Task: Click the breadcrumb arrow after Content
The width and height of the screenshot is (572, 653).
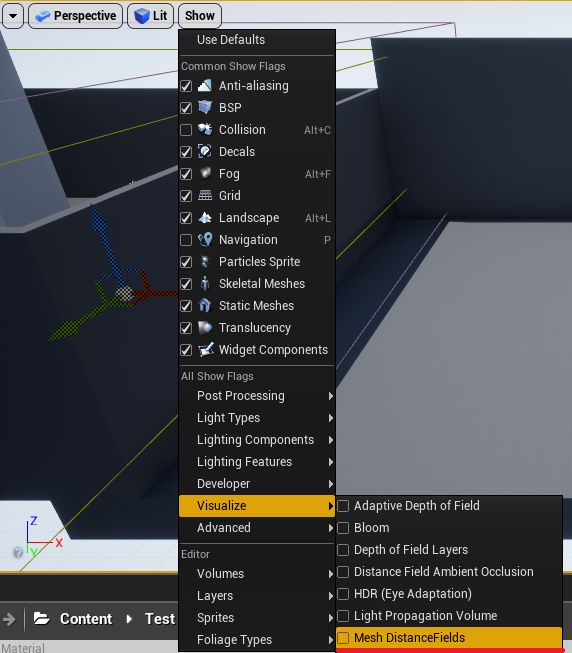Action: [x=129, y=619]
